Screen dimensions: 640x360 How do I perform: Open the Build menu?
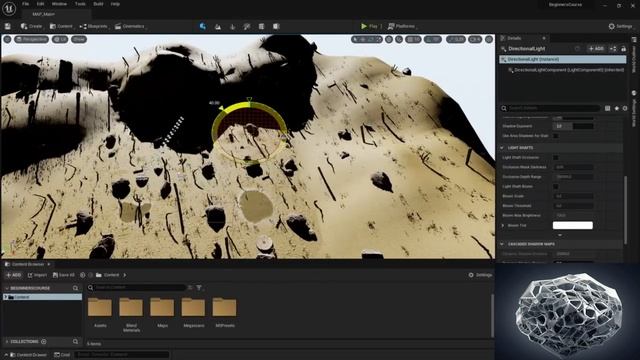(x=98, y=4)
